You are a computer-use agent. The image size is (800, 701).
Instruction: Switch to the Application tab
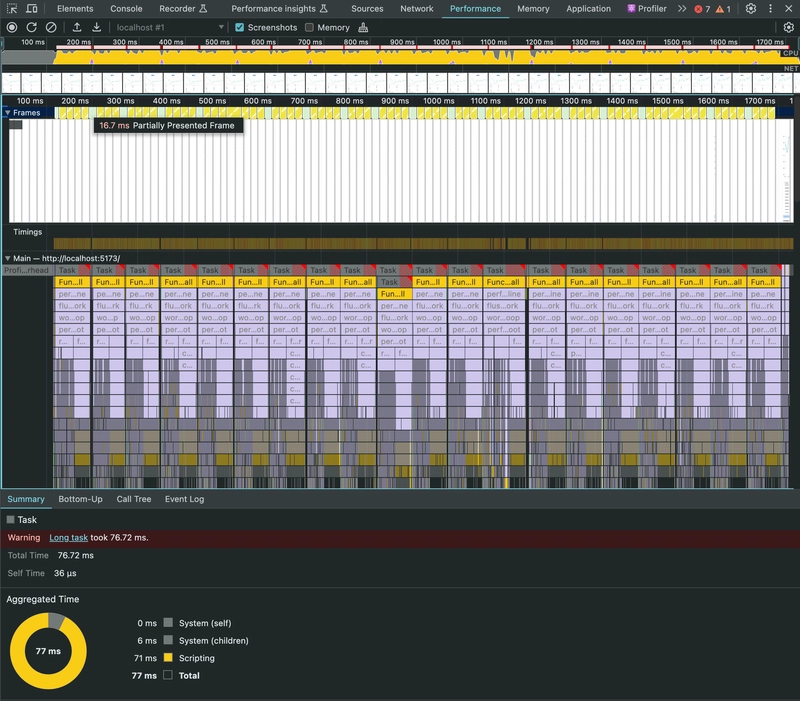[x=588, y=9]
